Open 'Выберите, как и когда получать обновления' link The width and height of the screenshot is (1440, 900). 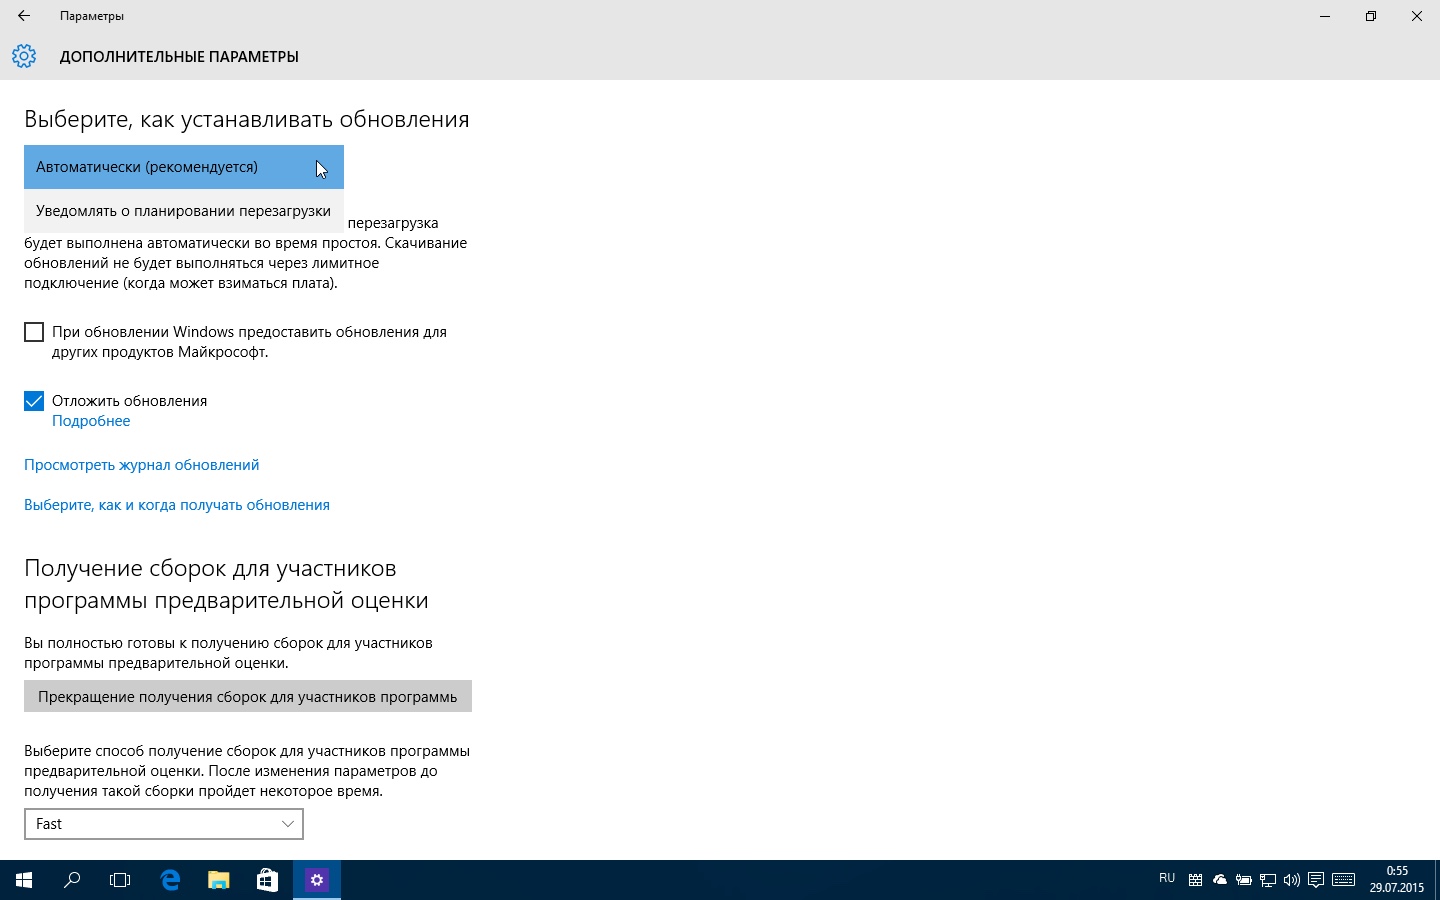(177, 505)
